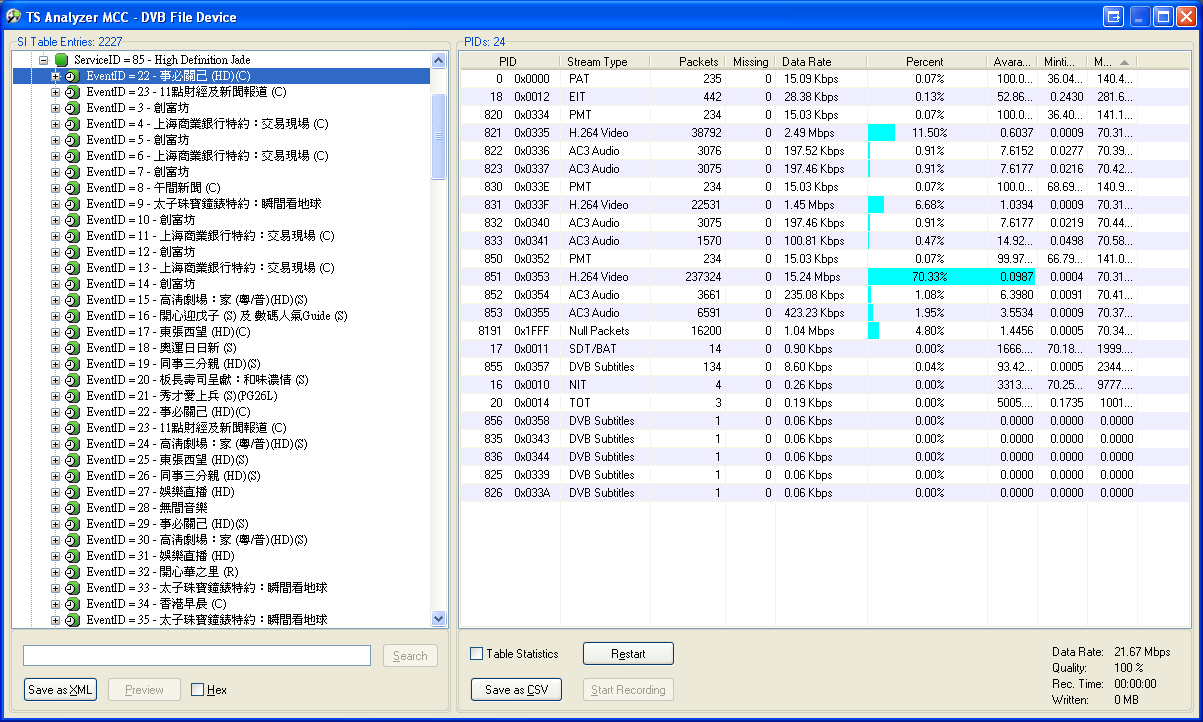Click the clock icon beside EventID 8

pos(72,188)
